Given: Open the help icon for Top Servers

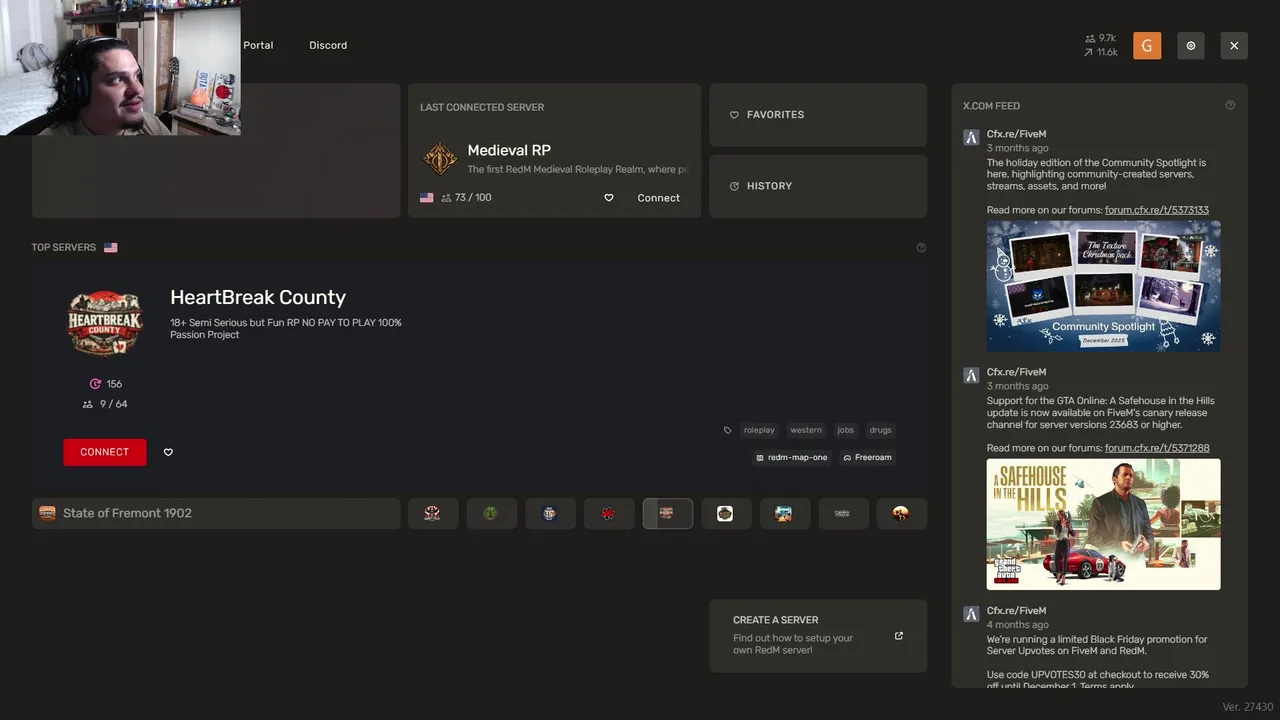Looking at the screenshot, I should [921, 247].
